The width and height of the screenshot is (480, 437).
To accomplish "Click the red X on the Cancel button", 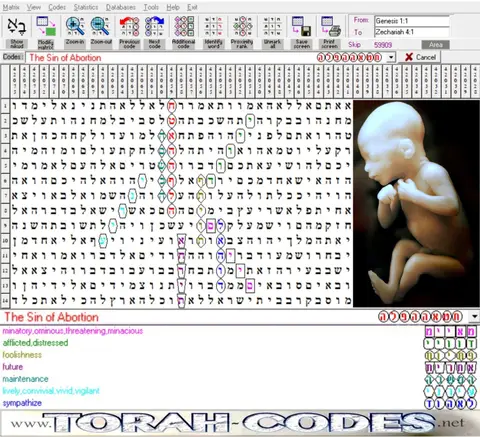I will 409,57.
